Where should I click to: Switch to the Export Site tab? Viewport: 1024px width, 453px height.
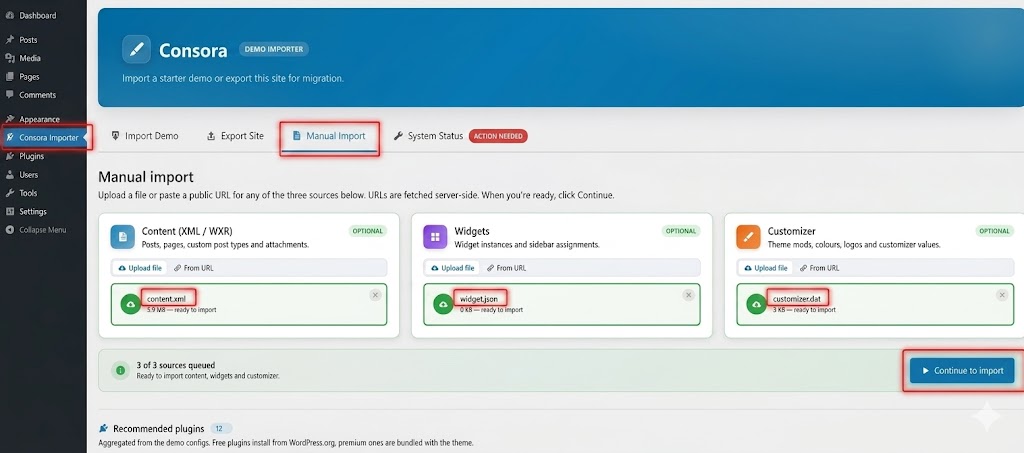[235, 136]
